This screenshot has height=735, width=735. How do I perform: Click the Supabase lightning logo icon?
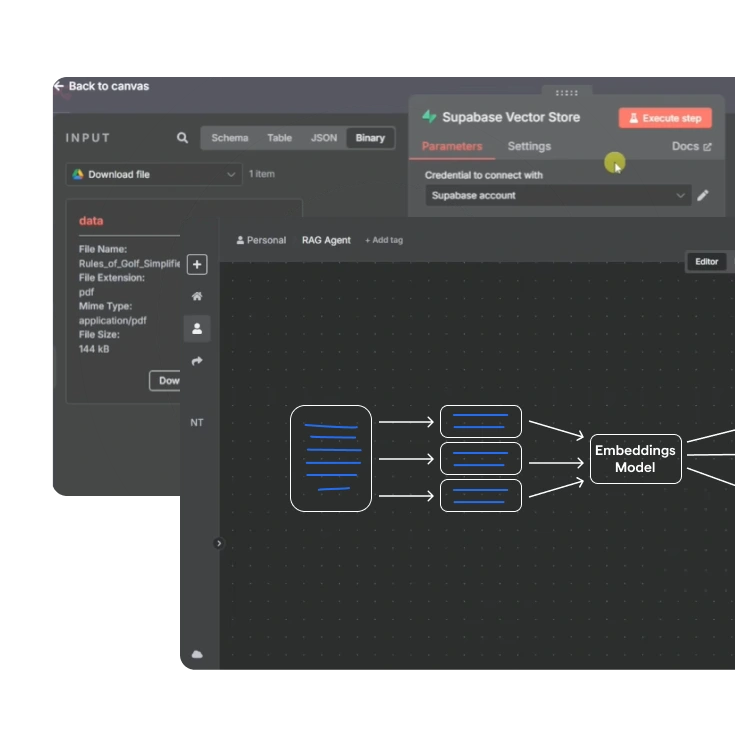(429, 117)
